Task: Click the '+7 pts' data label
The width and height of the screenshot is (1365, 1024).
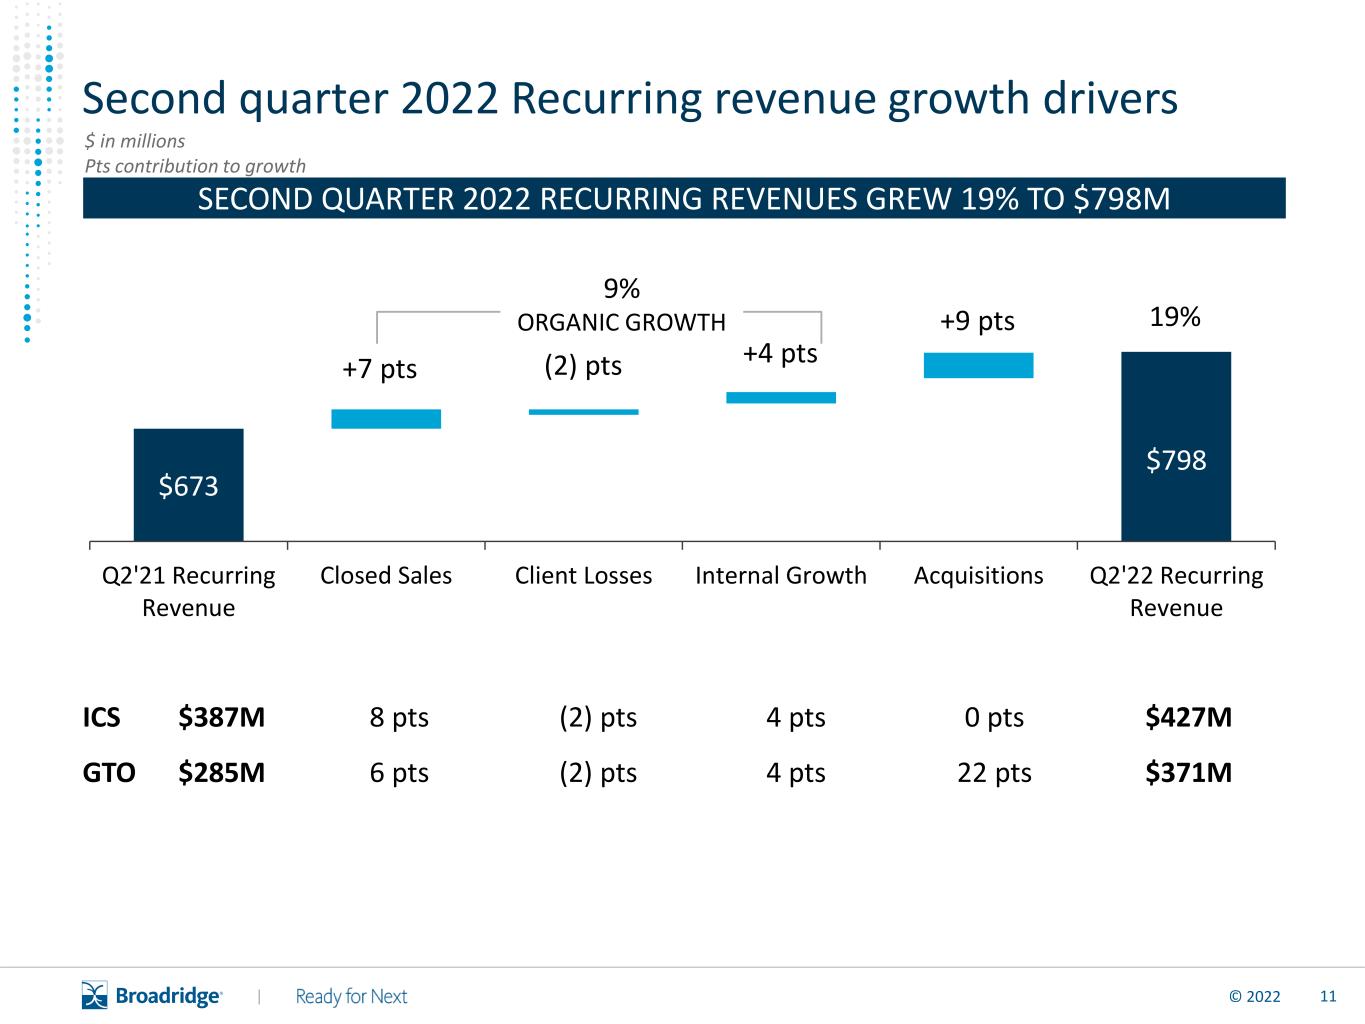Action: click(x=380, y=369)
